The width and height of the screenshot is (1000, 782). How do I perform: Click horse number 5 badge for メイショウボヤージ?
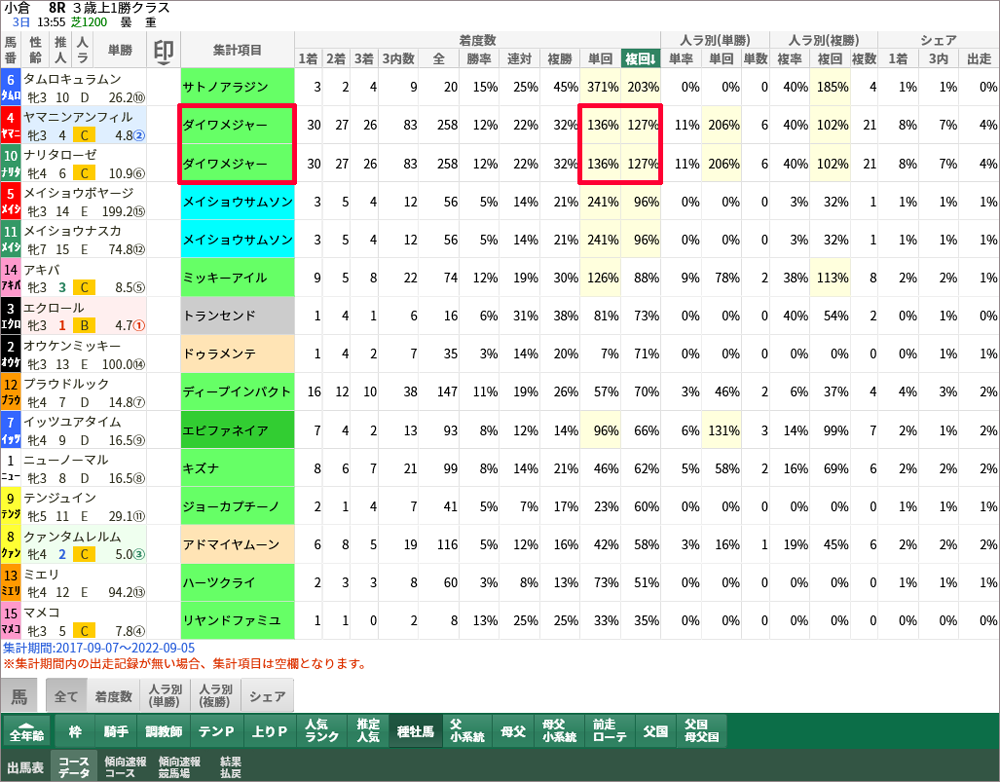pos(11,202)
